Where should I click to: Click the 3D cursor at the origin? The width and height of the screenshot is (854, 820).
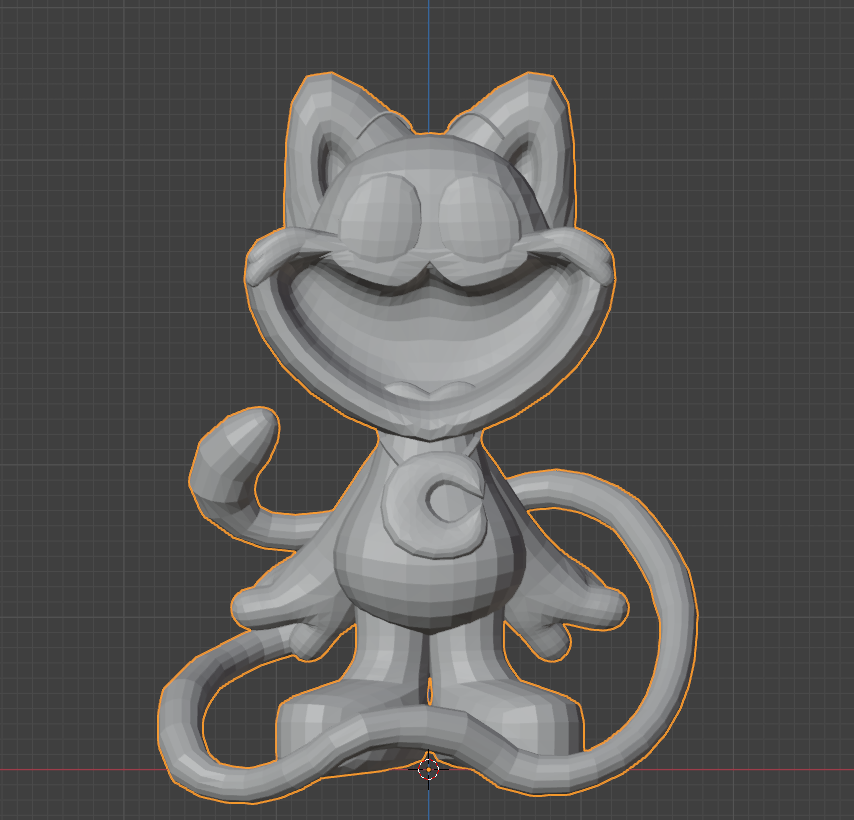(x=429, y=769)
